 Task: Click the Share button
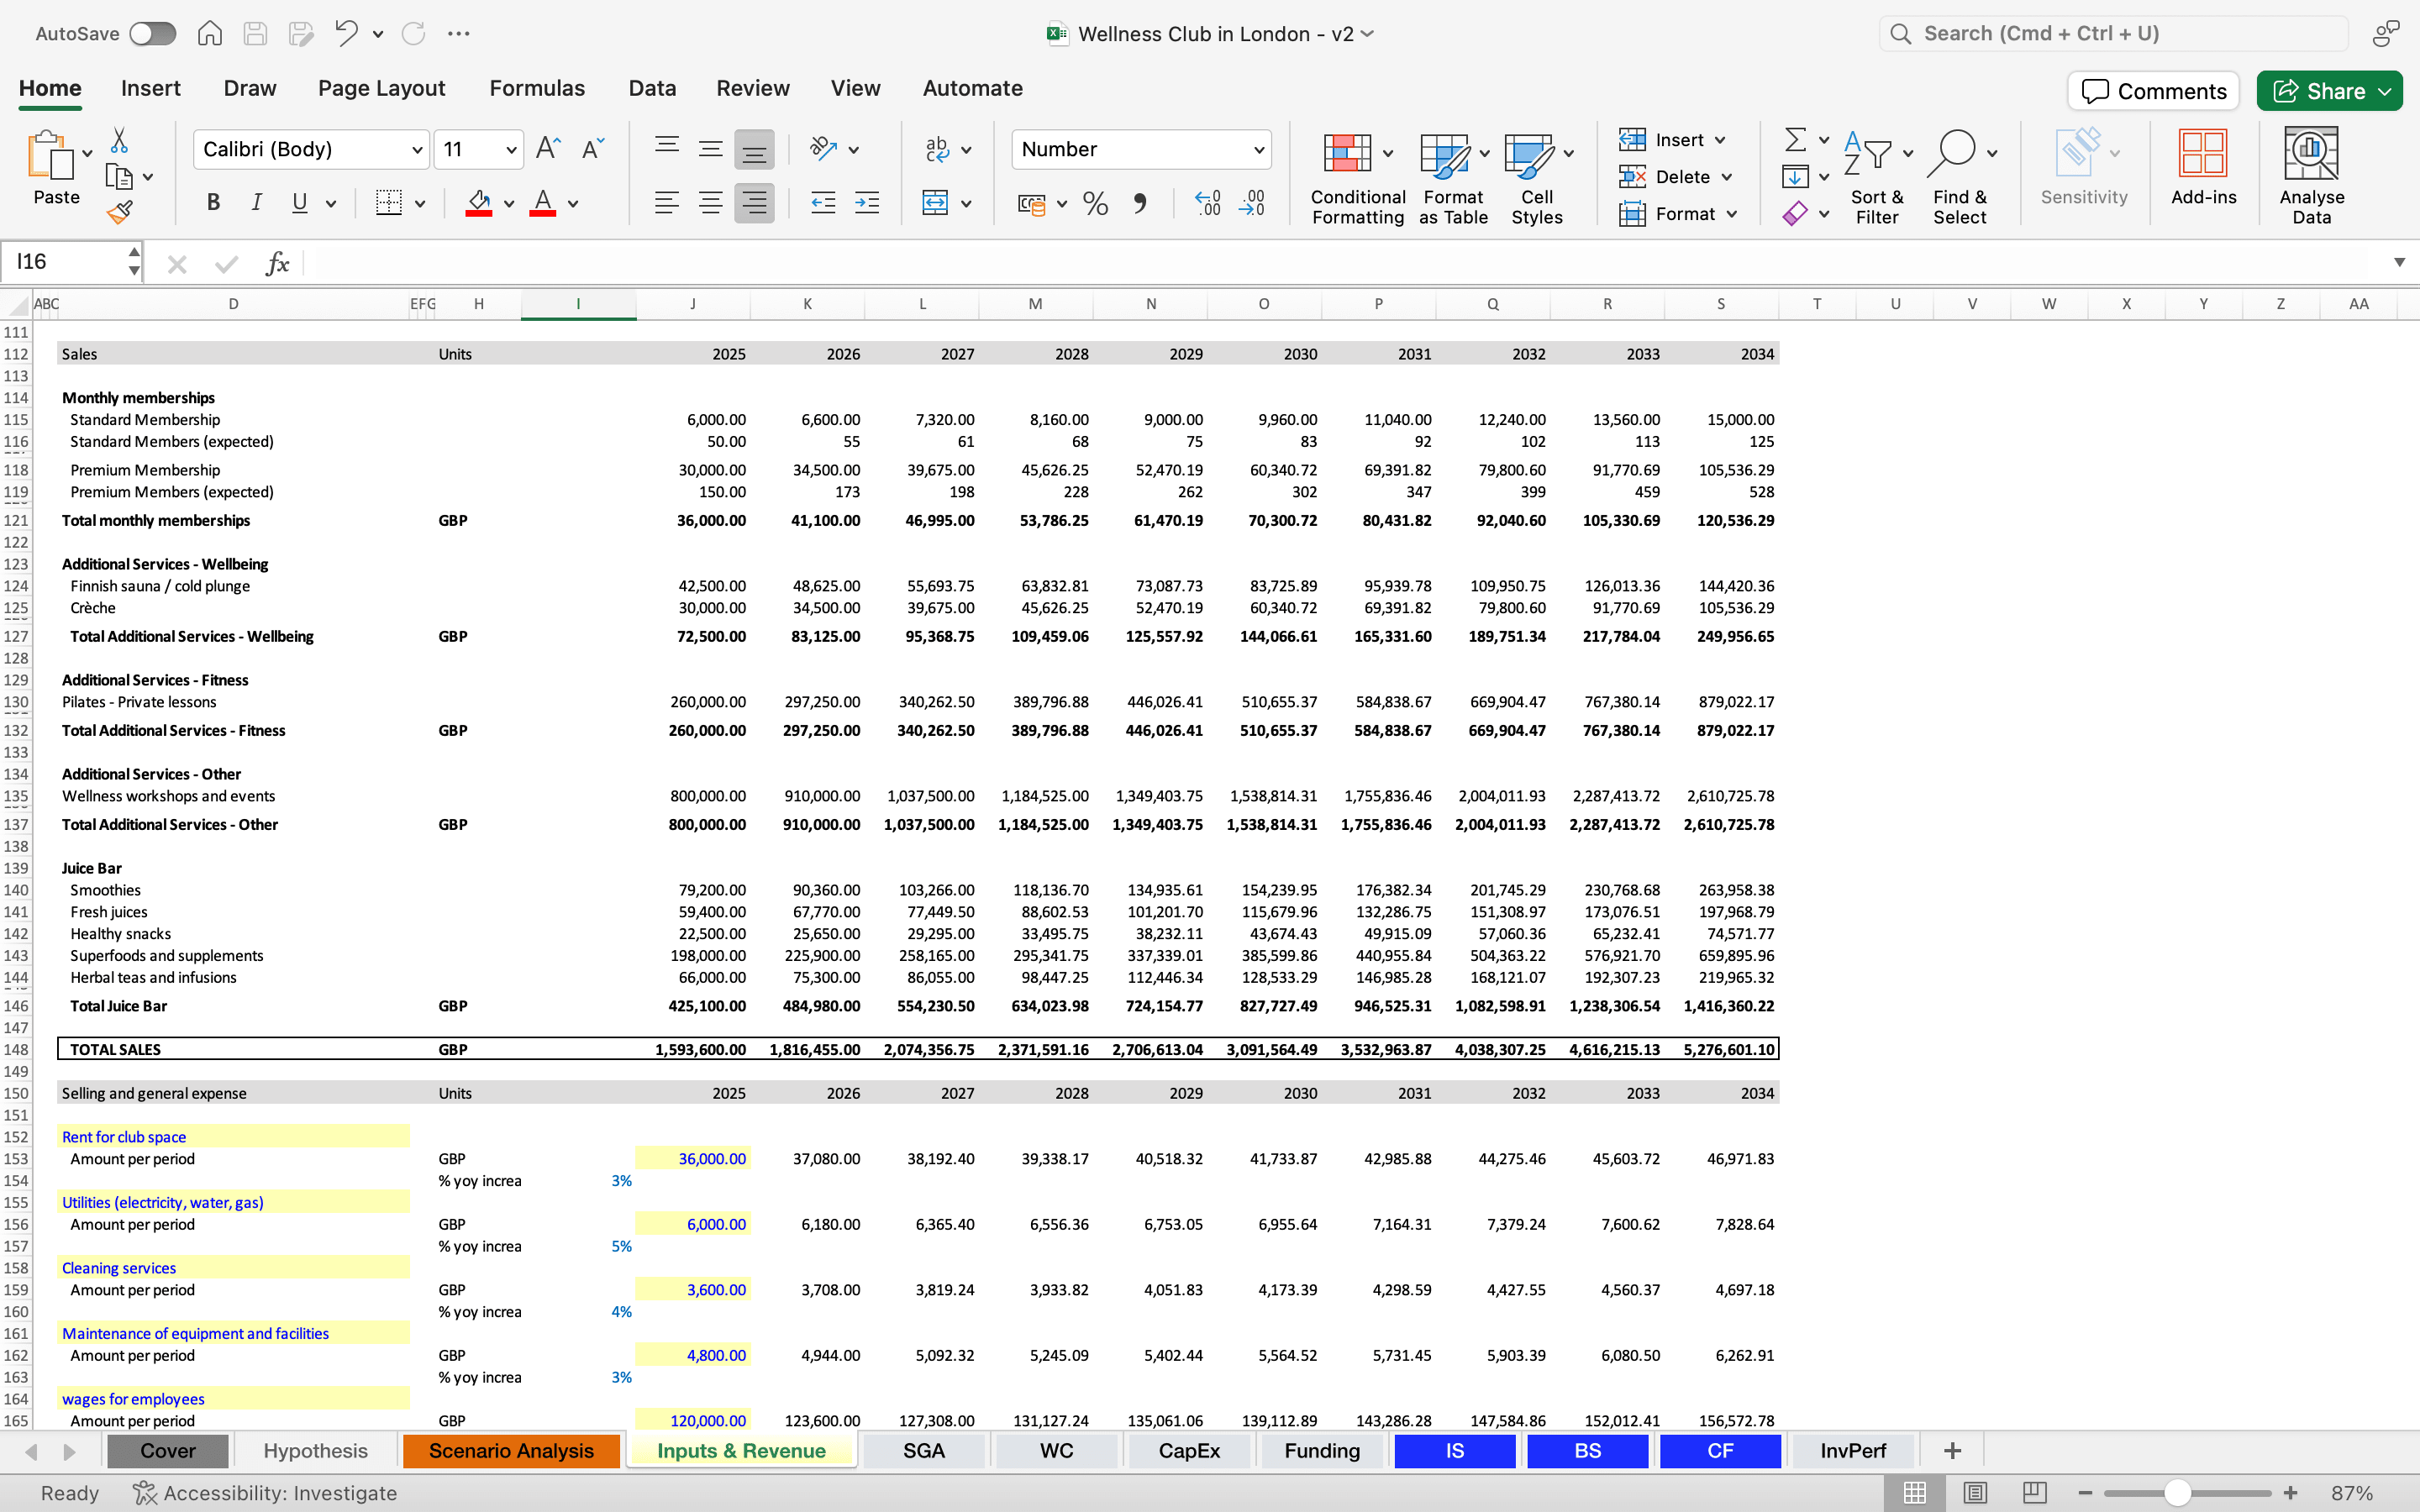point(2329,91)
